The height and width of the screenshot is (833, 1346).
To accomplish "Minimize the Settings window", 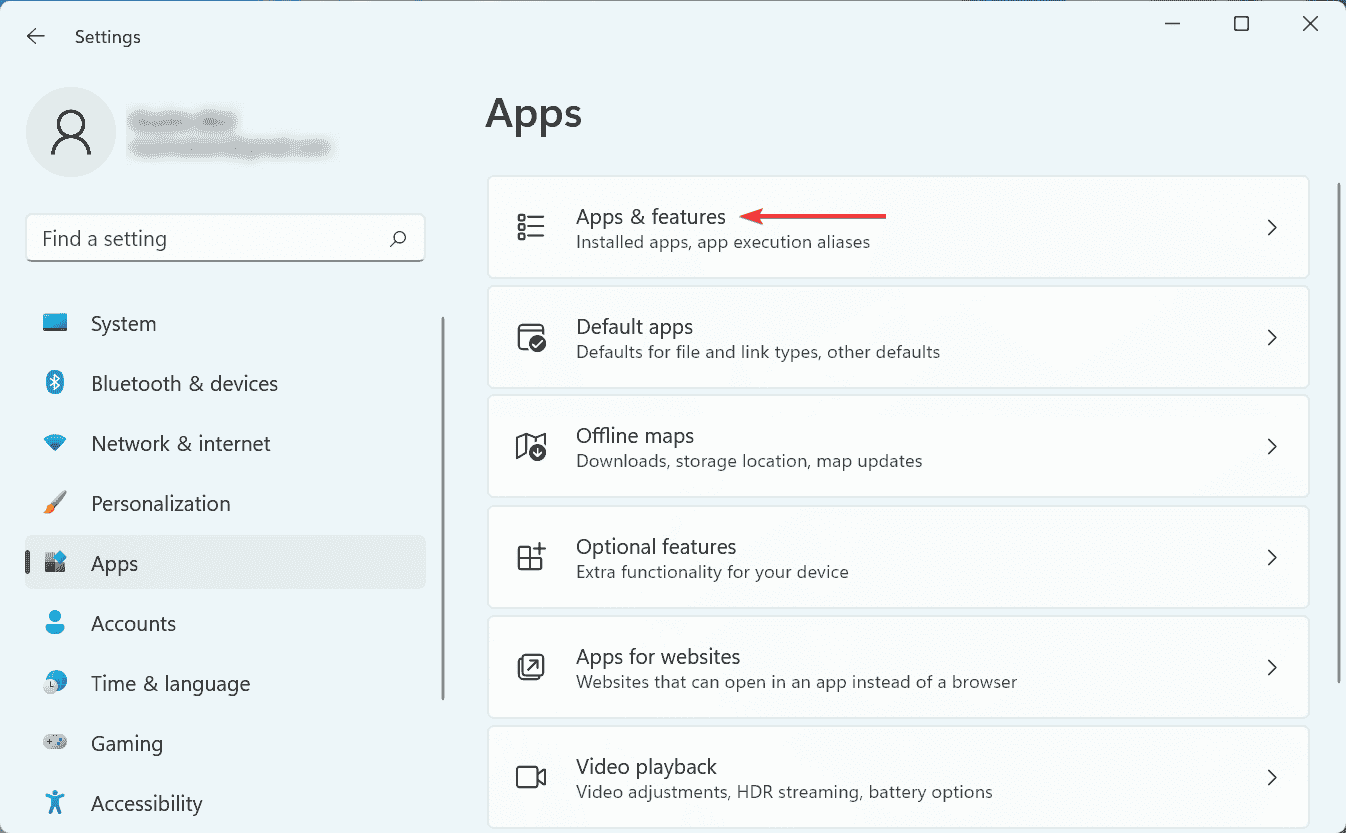I will [1171, 24].
